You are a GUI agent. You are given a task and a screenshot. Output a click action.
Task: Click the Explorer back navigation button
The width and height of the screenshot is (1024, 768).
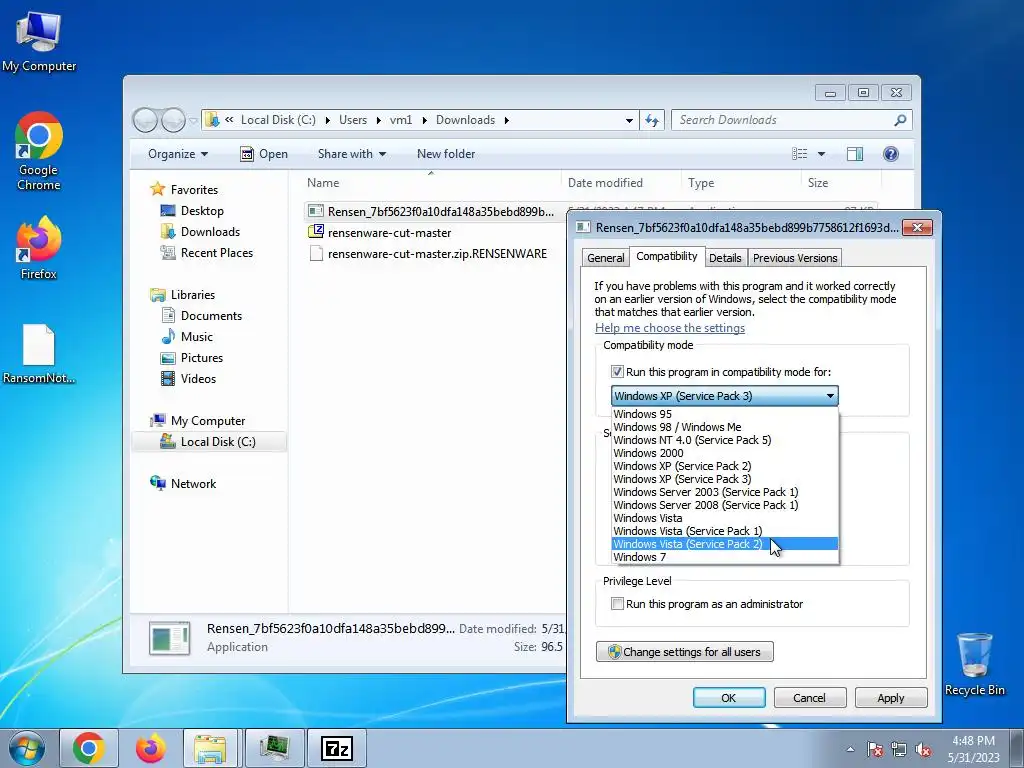[x=145, y=120]
